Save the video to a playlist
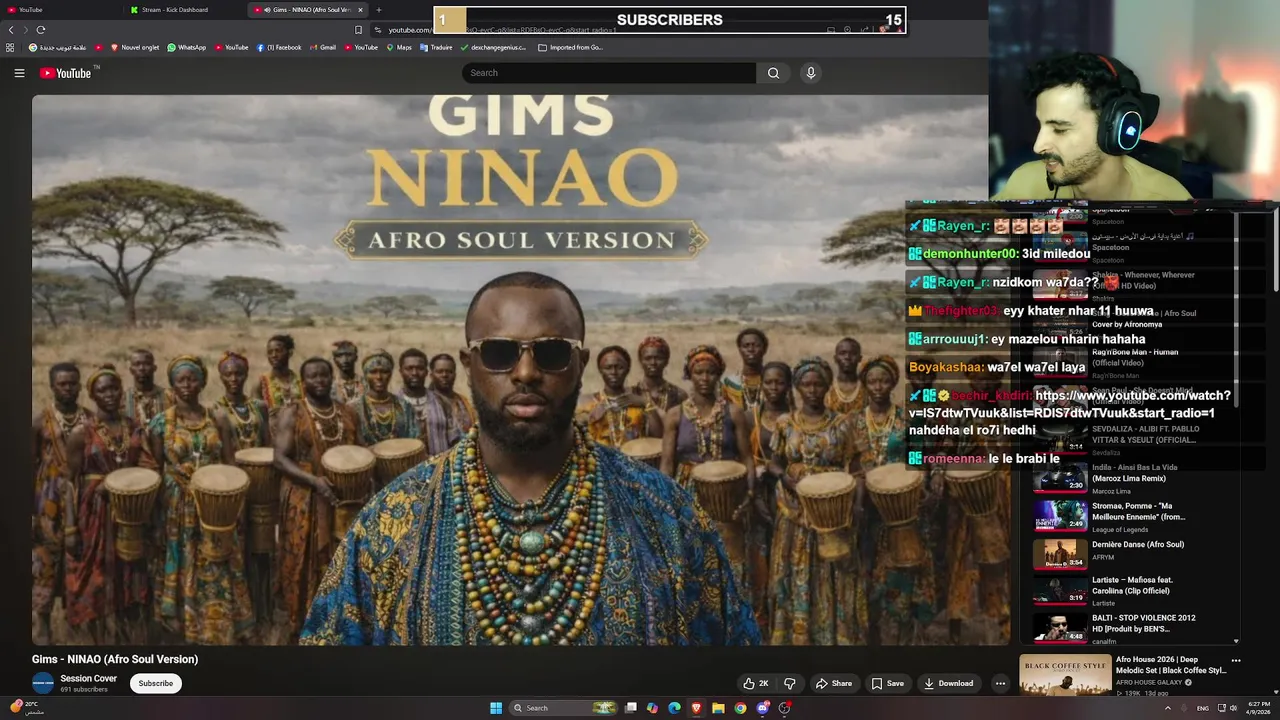The width and height of the screenshot is (1280, 720). point(887,683)
